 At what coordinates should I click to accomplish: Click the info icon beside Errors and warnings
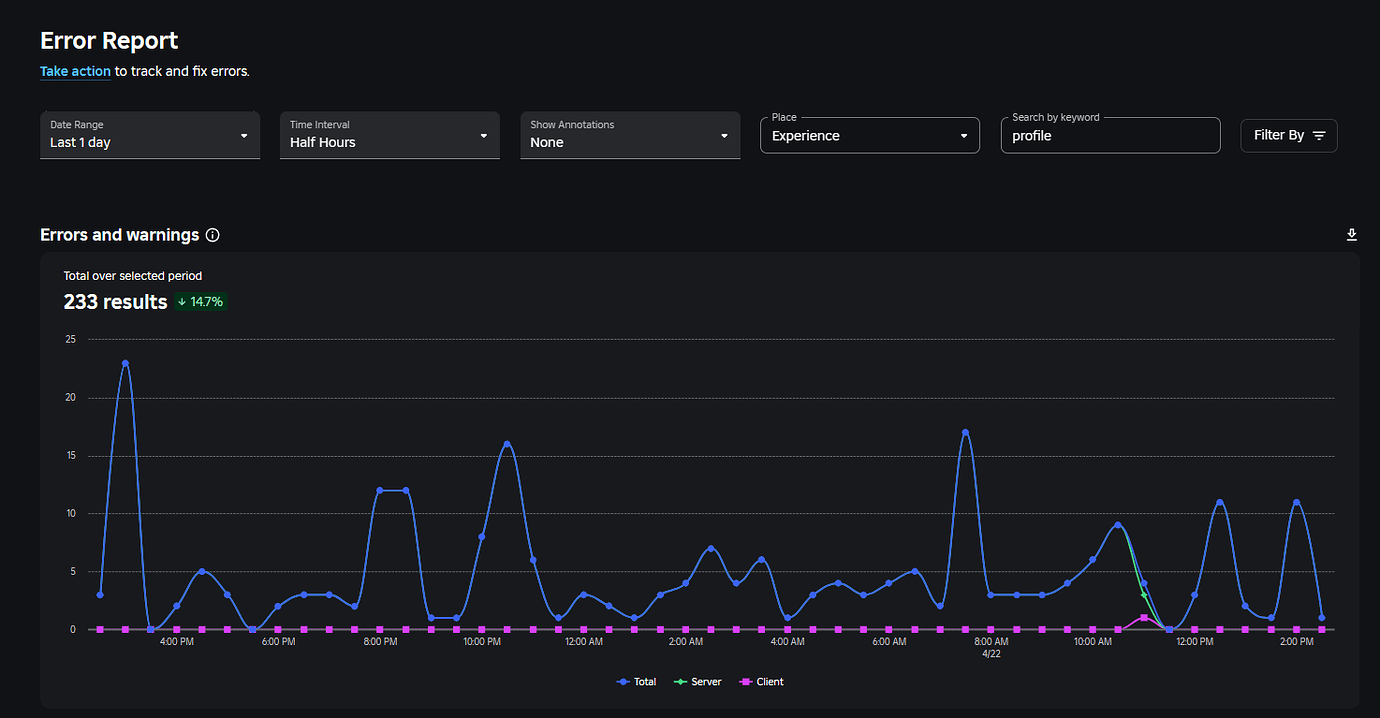[212, 234]
